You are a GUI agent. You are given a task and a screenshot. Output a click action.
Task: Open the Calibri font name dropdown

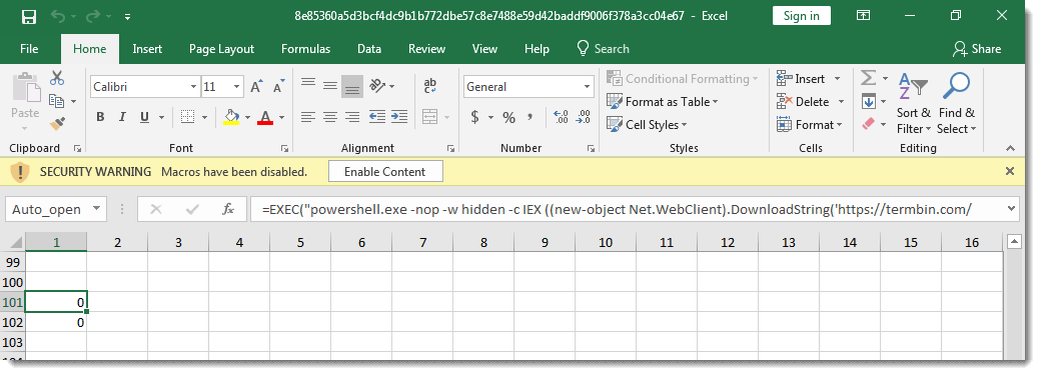click(x=194, y=87)
